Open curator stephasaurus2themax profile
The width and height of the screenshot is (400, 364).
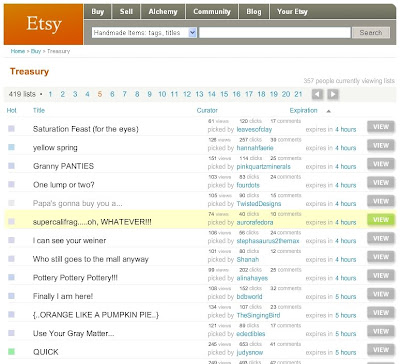click(x=268, y=241)
